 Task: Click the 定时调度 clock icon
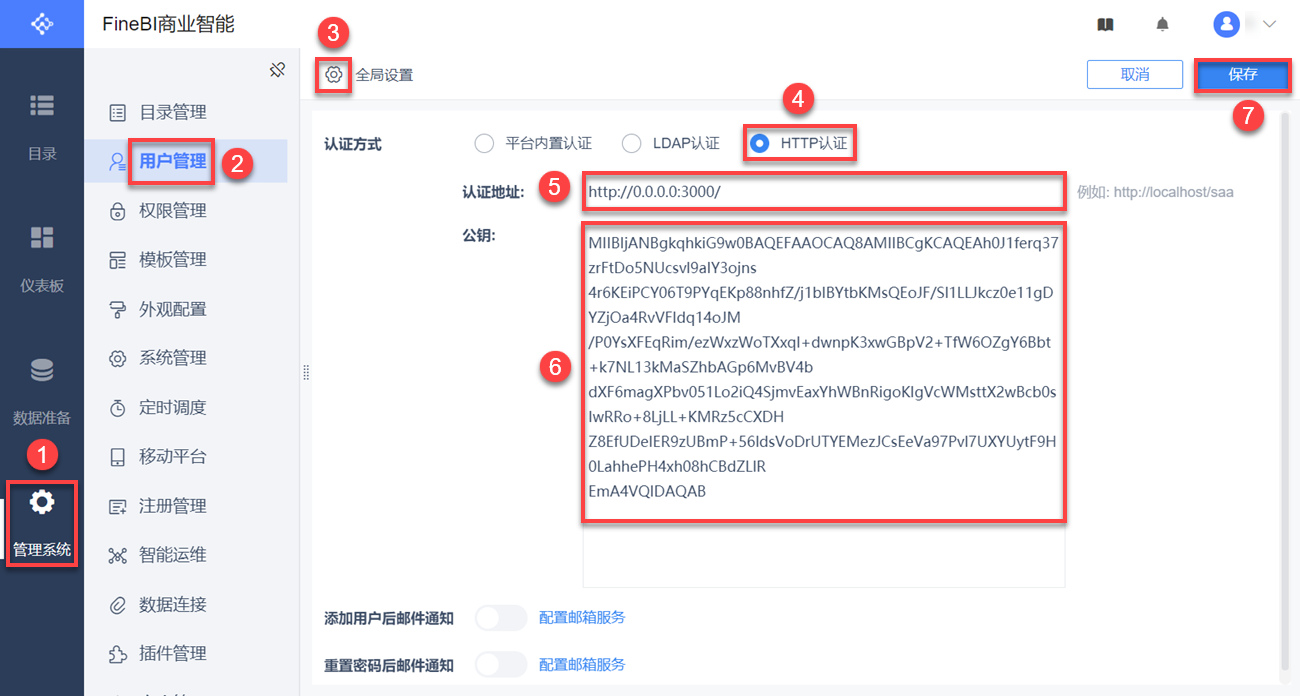pyautogui.click(x=118, y=407)
